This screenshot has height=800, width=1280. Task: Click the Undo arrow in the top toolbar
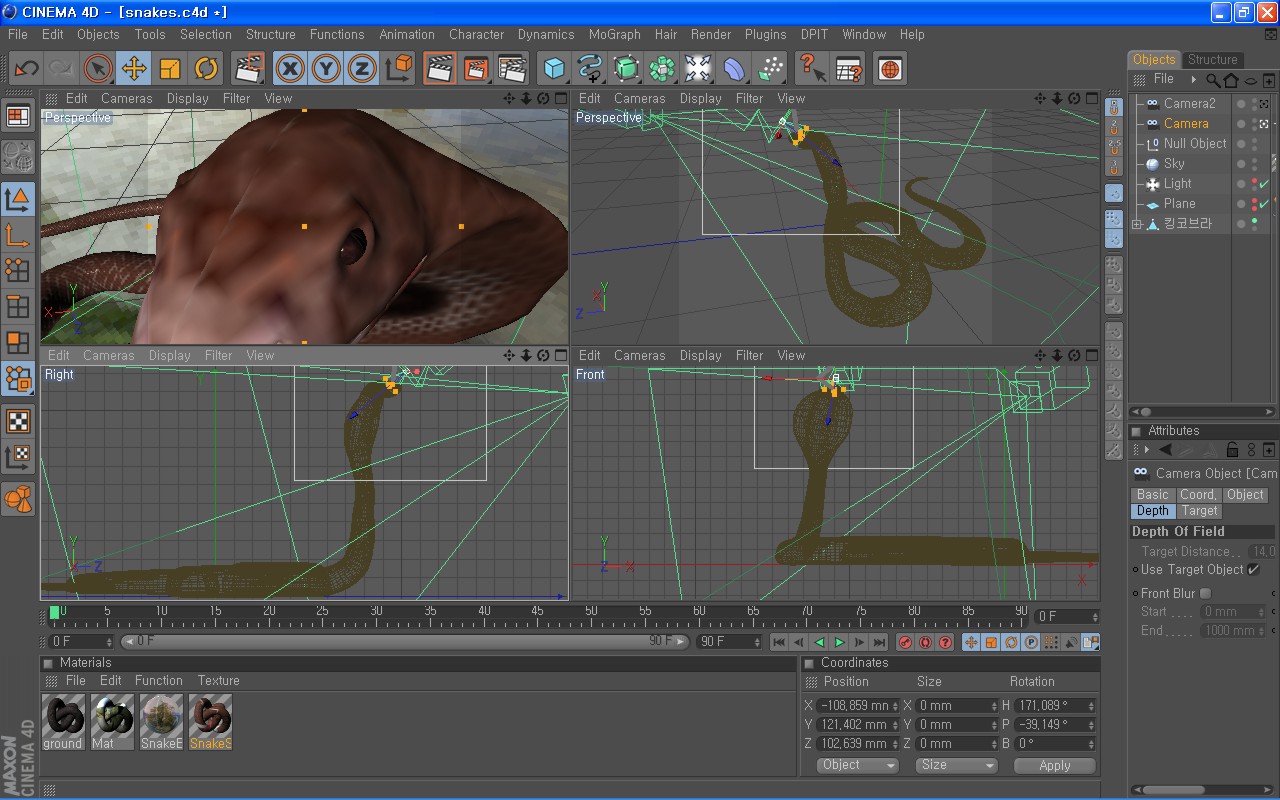click(27, 69)
